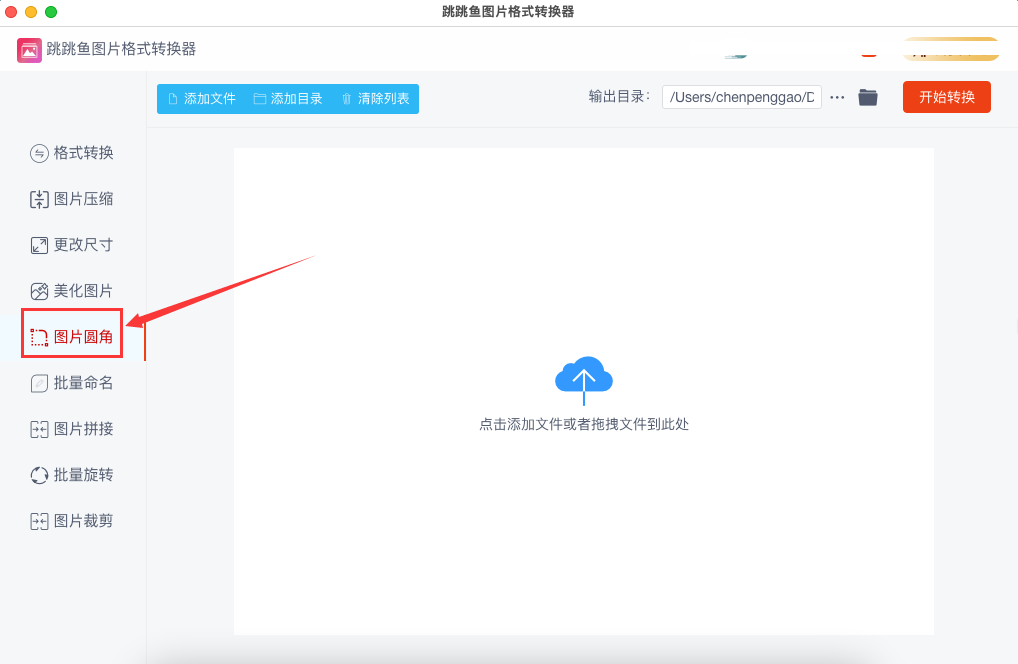The width and height of the screenshot is (1018, 664).
Task: Click the 图片压缩 compress icon
Action: pos(39,199)
